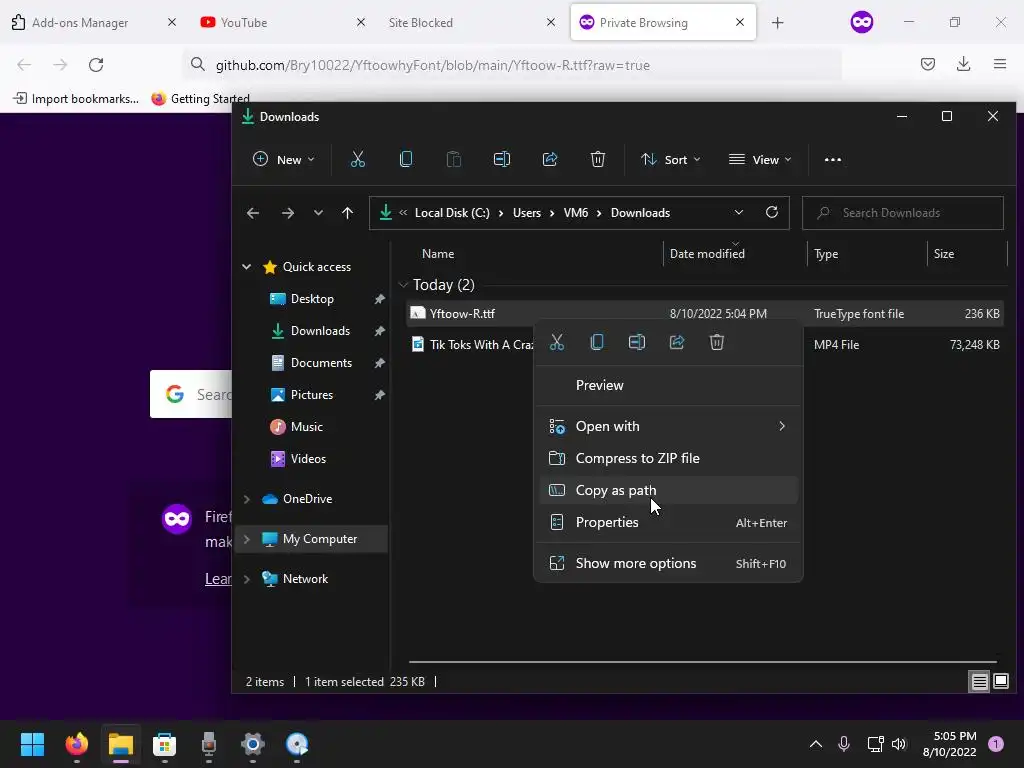Click the Delete trash icon in Explorer toolbar

(598, 159)
